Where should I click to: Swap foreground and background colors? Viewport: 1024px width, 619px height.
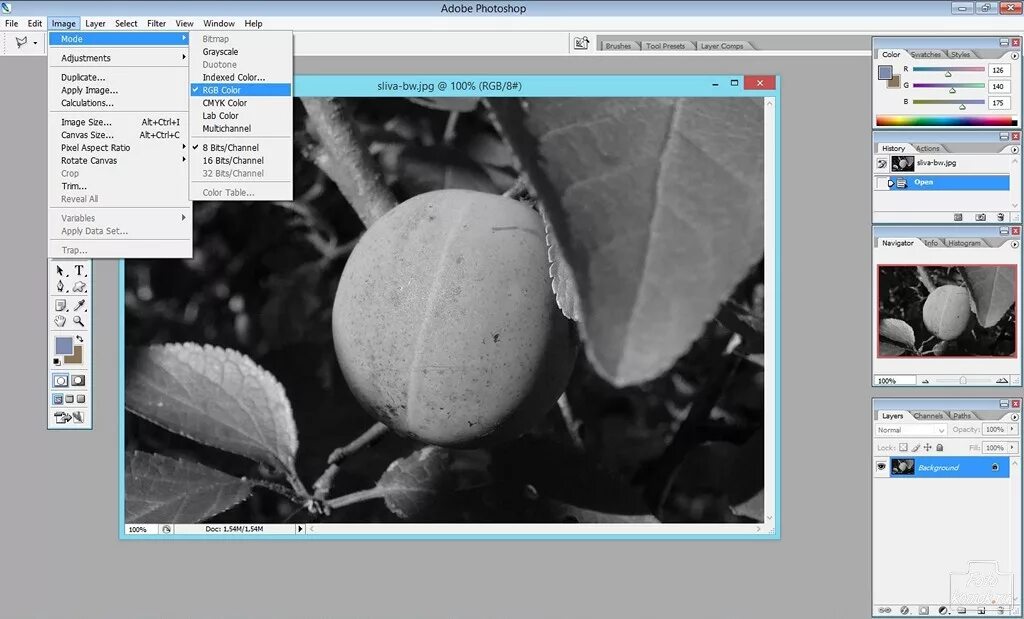pos(80,339)
